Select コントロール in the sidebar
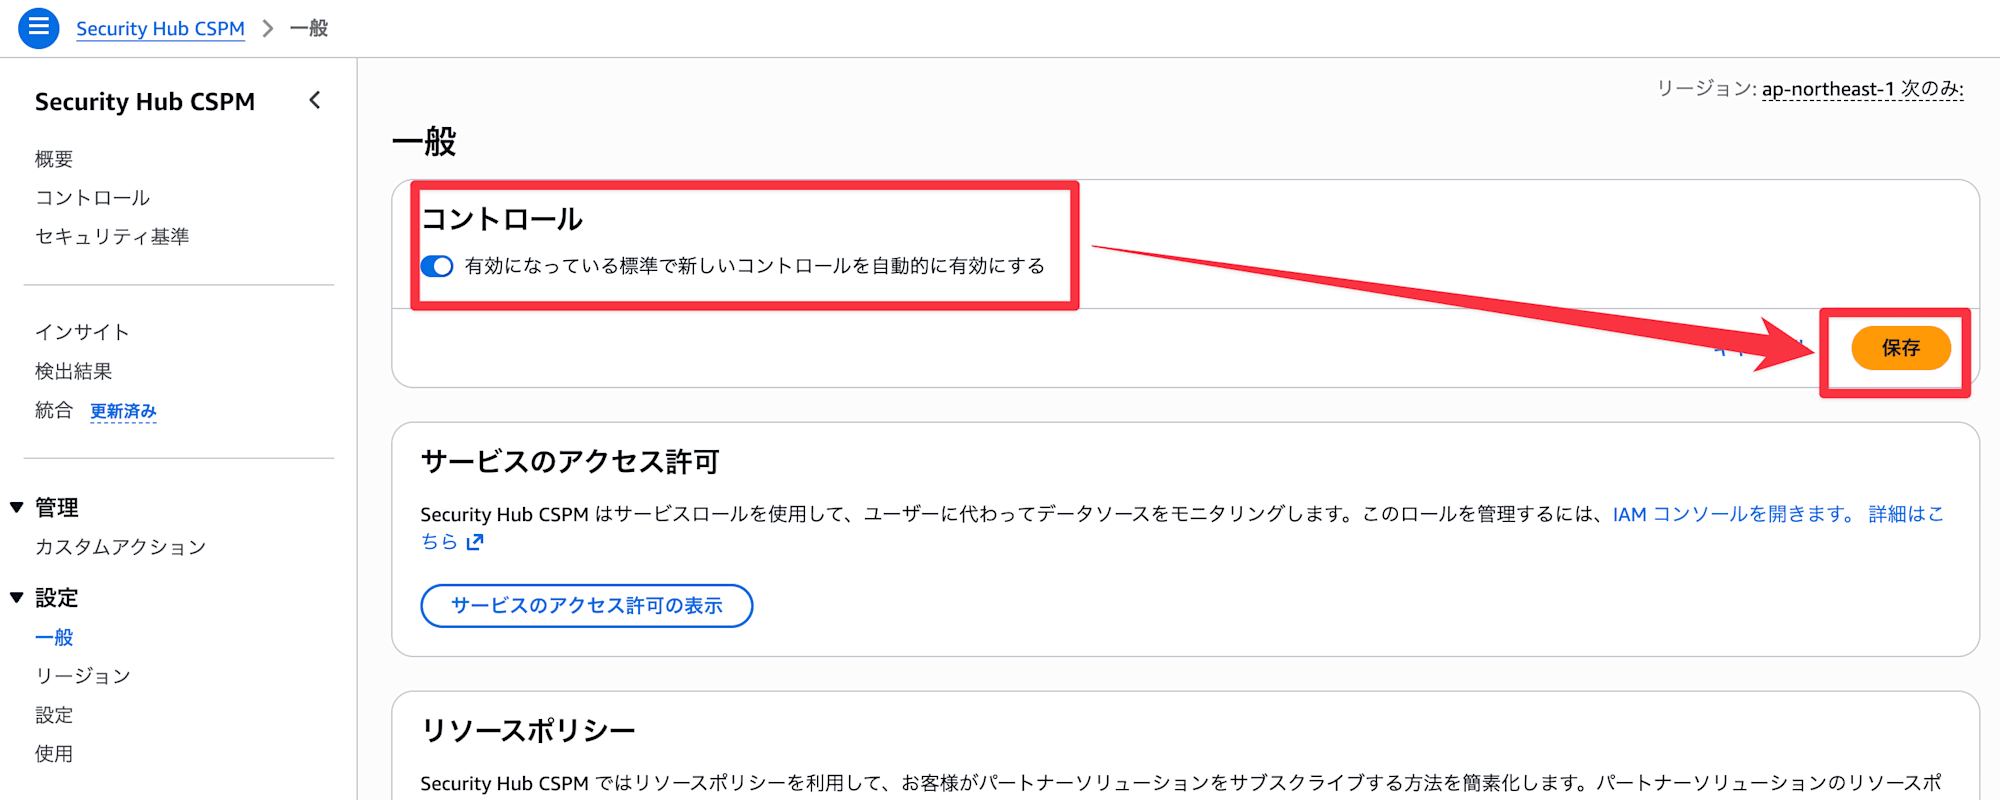This screenshot has height=800, width=2000. coord(92,198)
